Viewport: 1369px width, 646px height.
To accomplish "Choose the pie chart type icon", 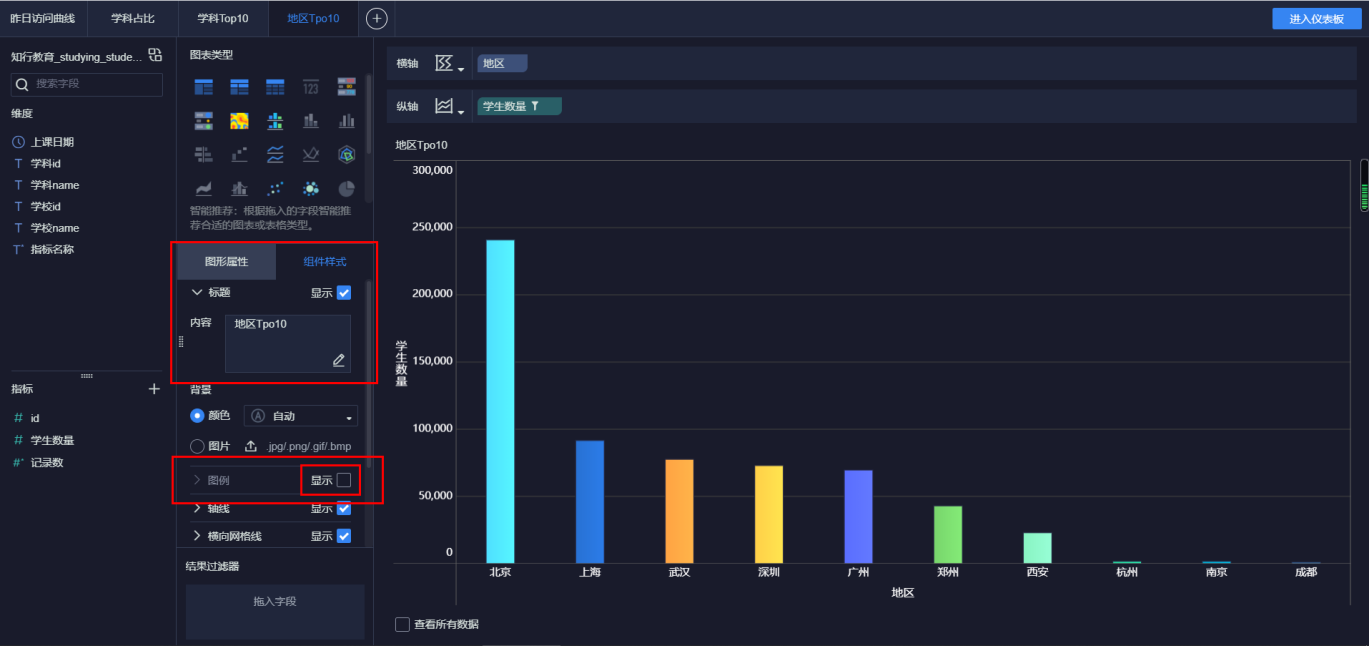I will [347, 188].
